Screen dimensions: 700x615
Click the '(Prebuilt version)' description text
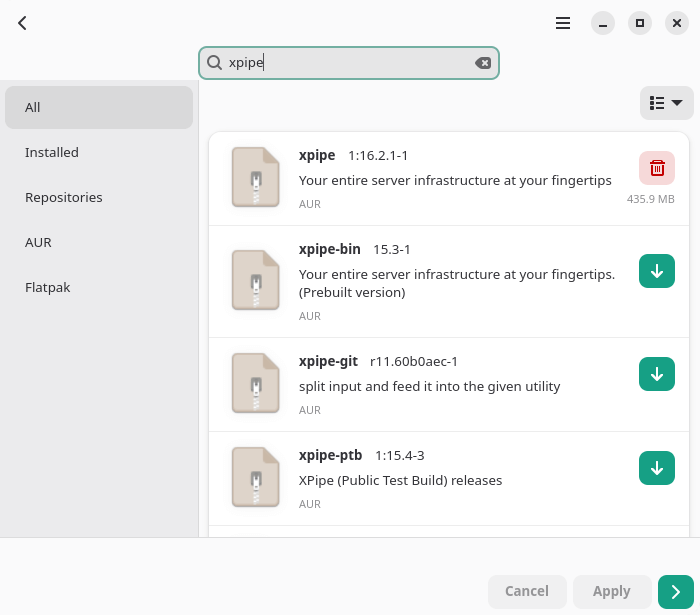pyautogui.click(x=352, y=293)
